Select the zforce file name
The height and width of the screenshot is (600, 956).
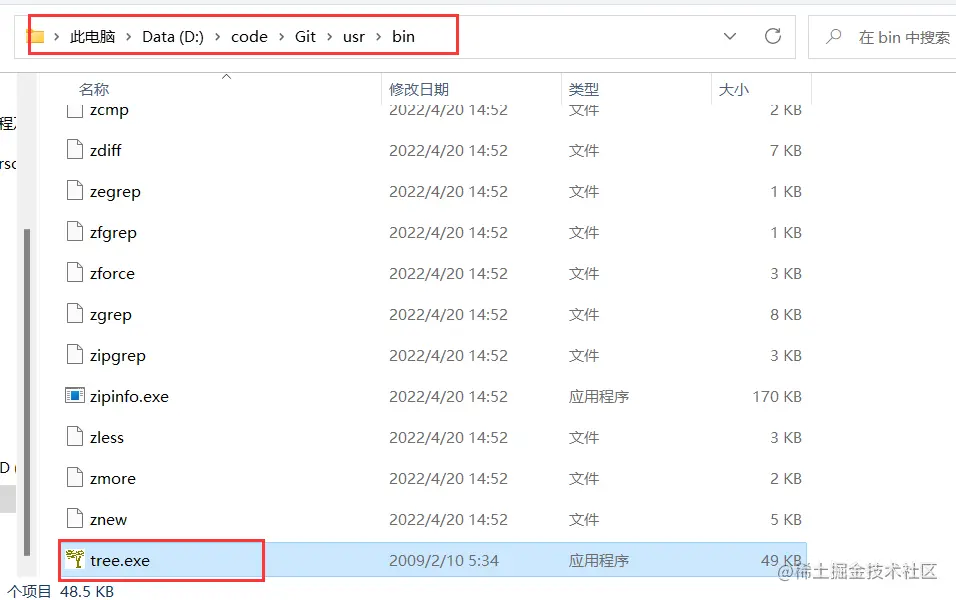click(x=112, y=274)
